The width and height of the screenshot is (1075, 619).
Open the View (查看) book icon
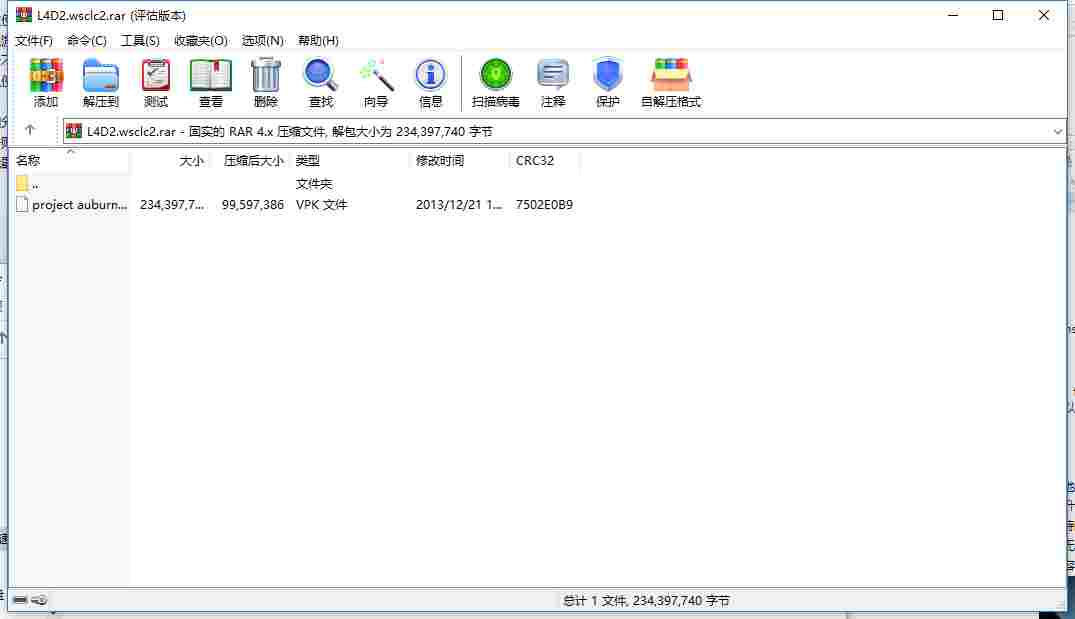click(210, 76)
